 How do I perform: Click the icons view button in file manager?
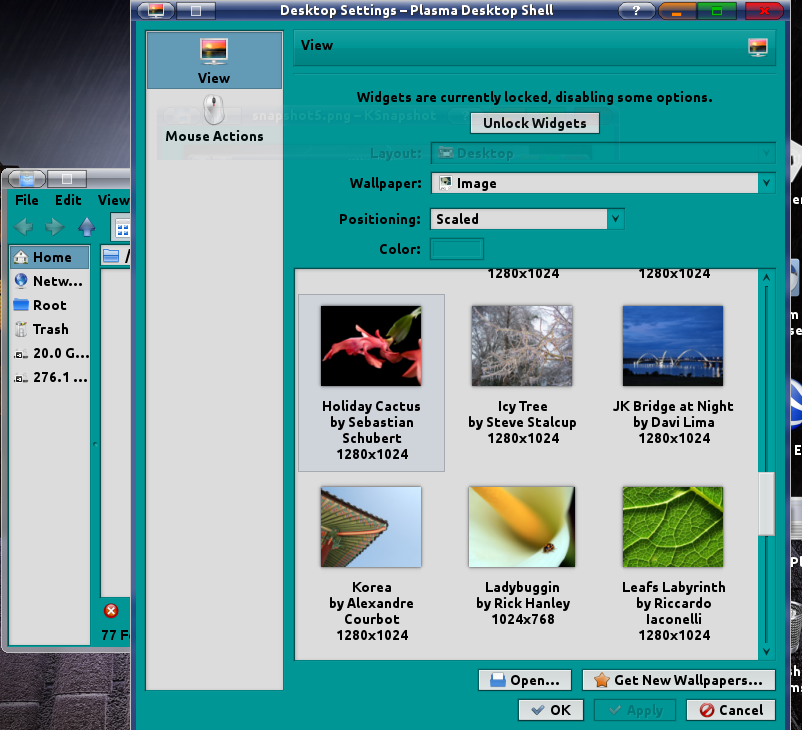pos(122,228)
